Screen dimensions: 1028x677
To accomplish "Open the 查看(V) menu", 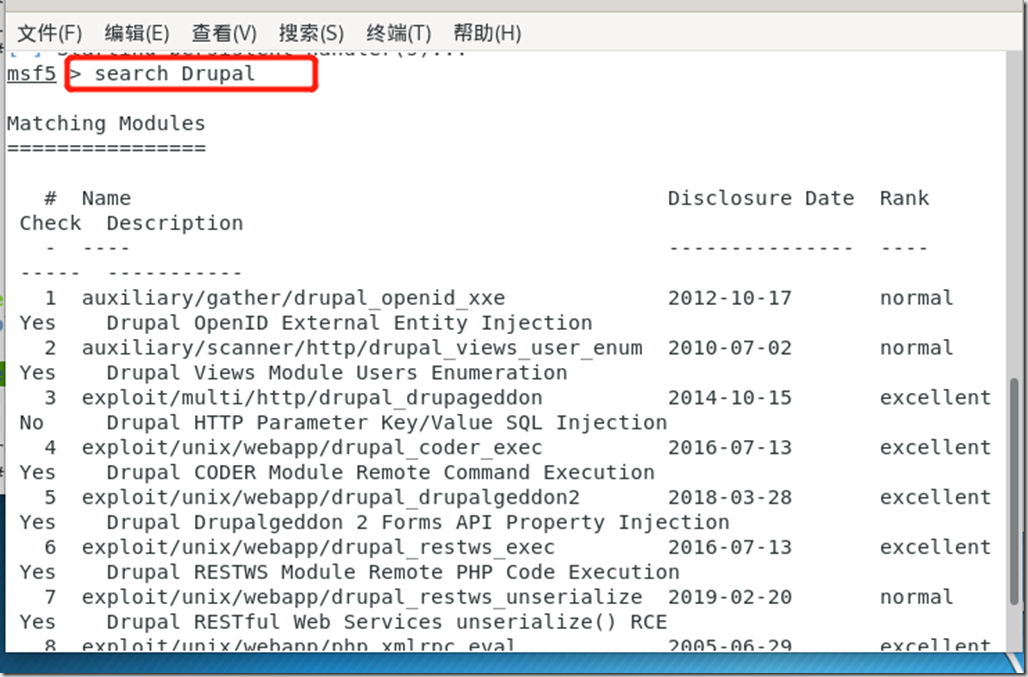I will (224, 33).
